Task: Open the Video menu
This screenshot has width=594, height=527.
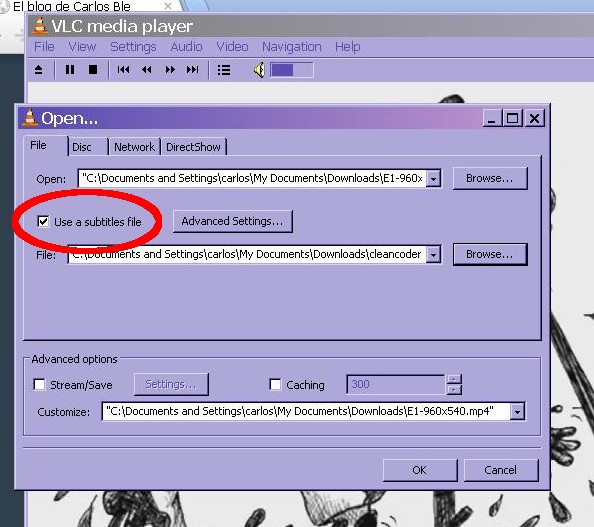Action: point(232,47)
